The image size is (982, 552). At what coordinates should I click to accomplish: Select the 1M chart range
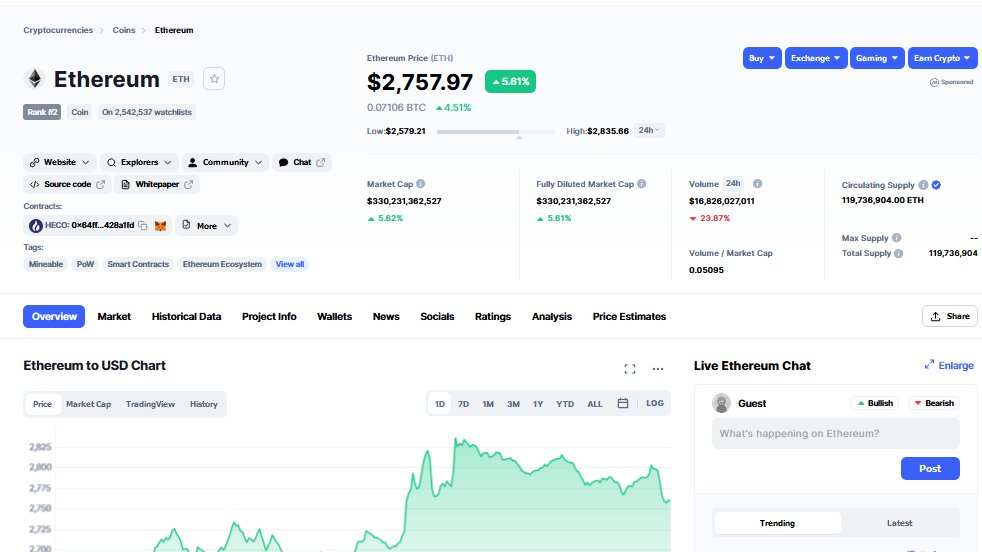pos(488,404)
